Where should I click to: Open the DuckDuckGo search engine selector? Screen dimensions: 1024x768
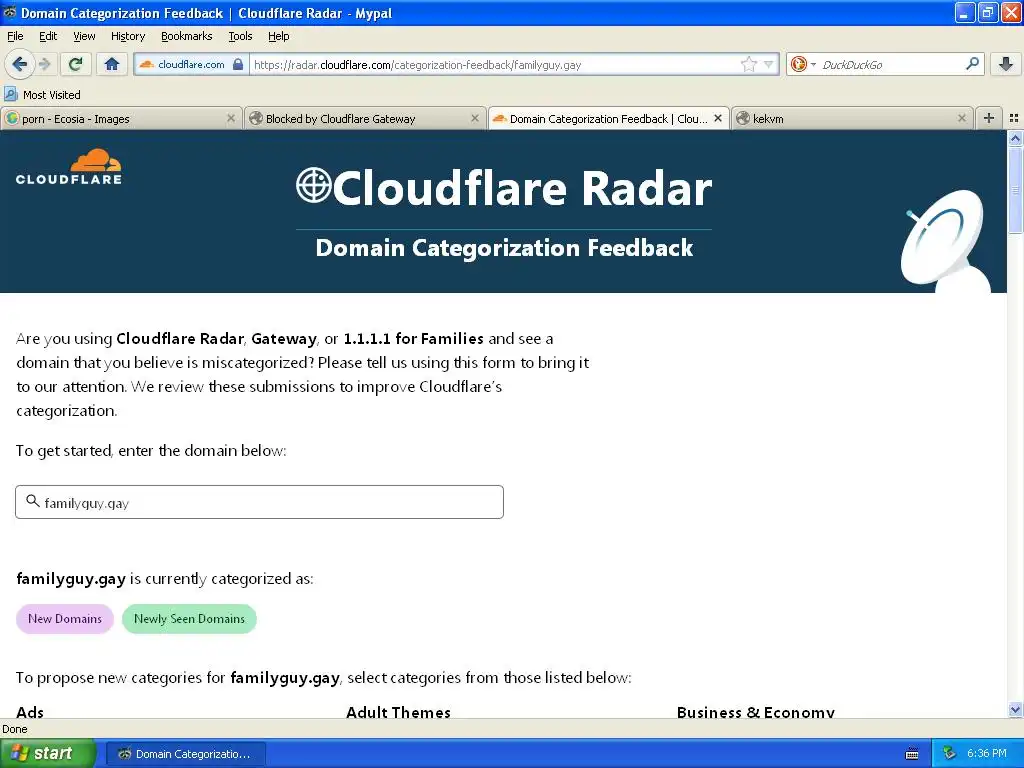pos(803,64)
